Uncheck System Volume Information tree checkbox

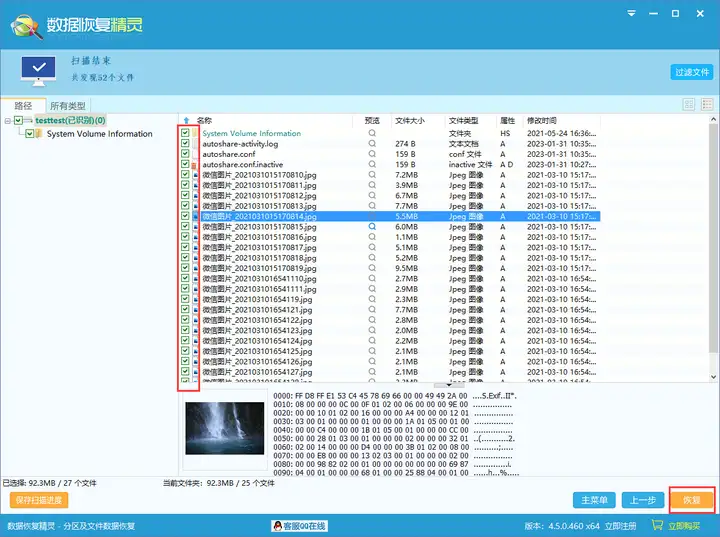click(x=30, y=134)
